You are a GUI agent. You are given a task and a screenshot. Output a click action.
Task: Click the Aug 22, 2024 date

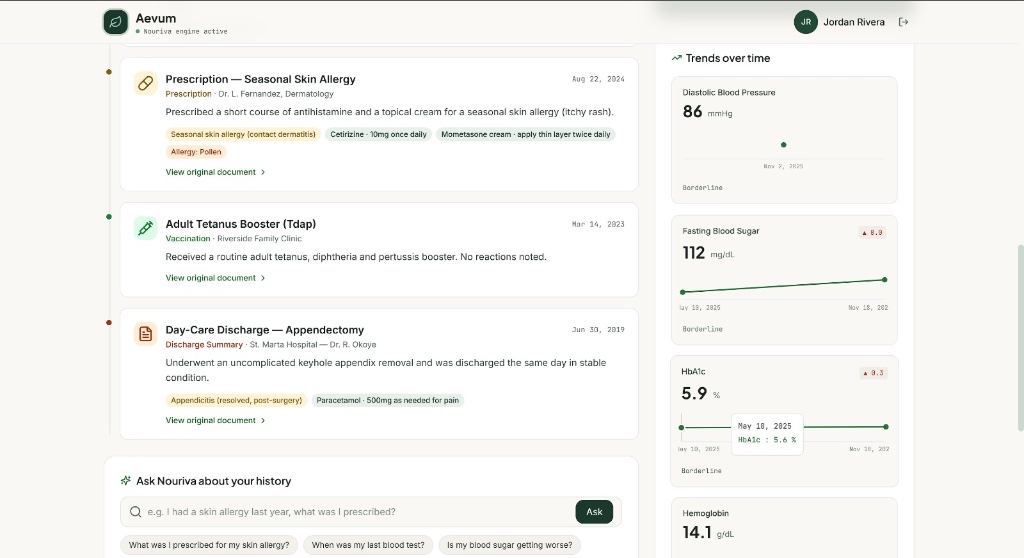pos(598,79)
